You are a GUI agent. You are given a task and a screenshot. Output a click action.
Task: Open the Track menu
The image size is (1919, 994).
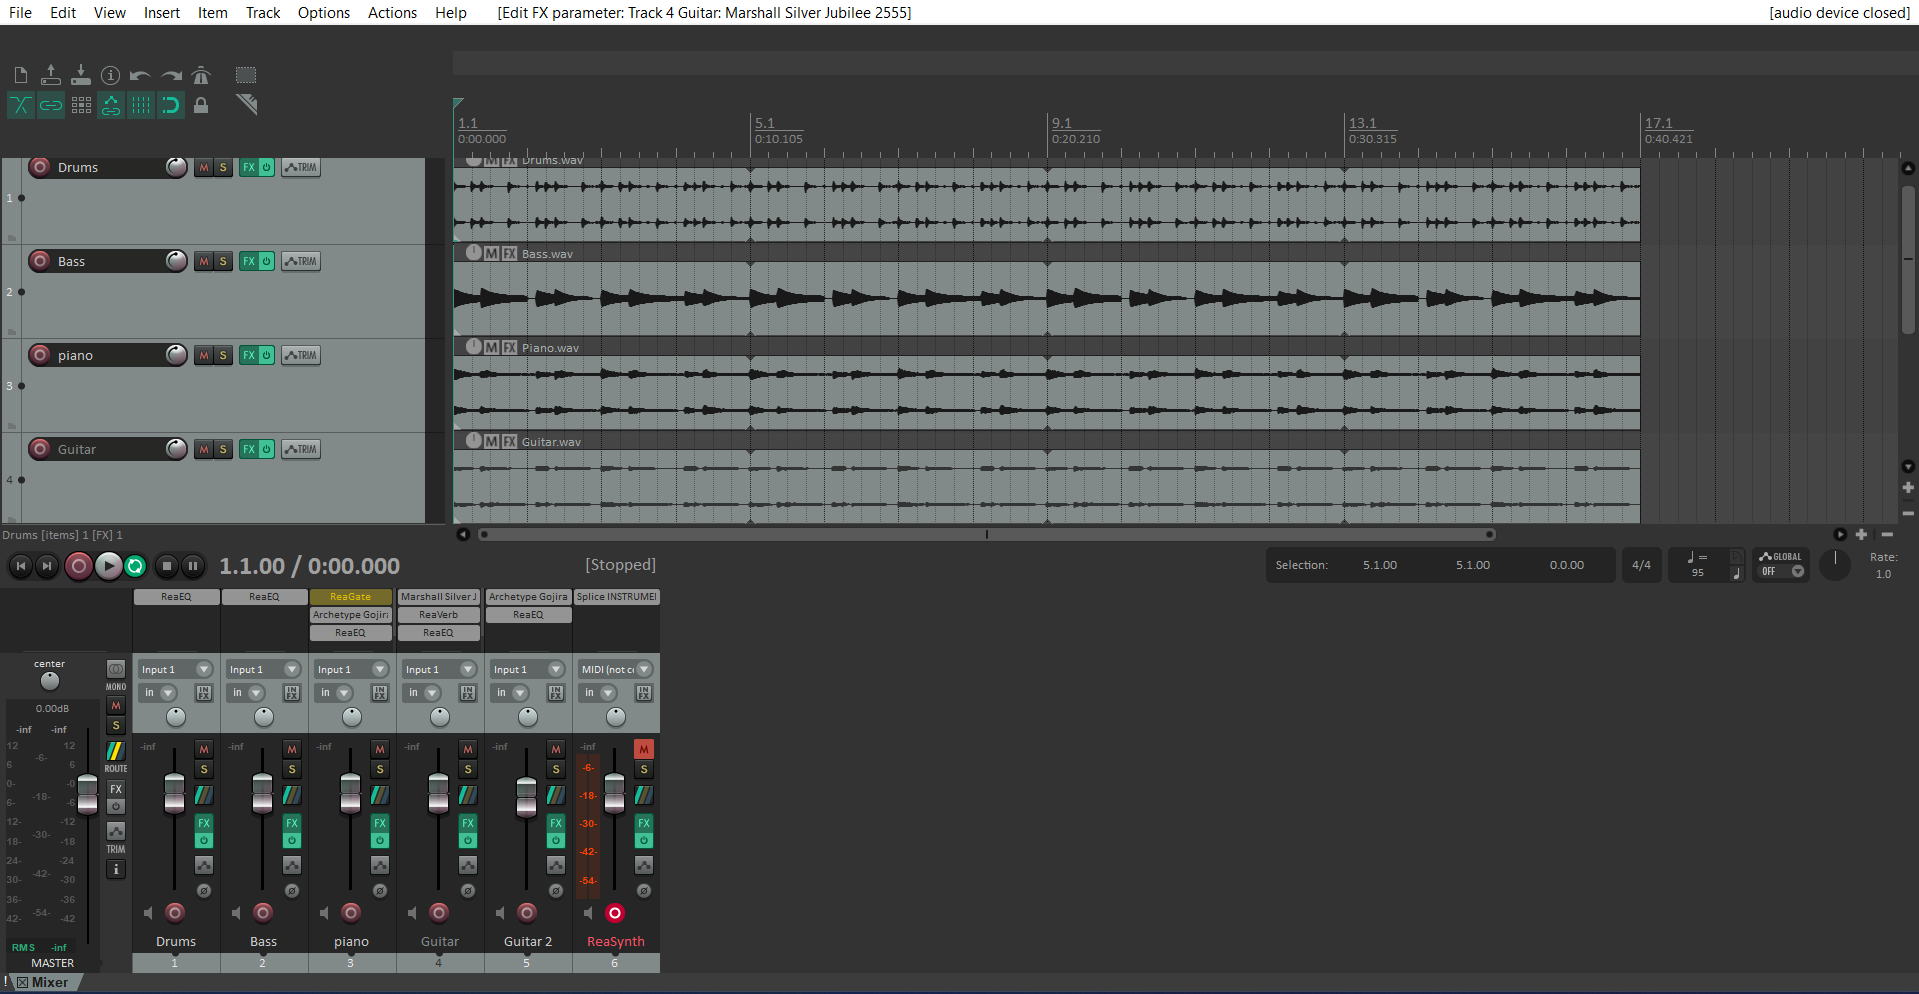click(x=262, y=12)
